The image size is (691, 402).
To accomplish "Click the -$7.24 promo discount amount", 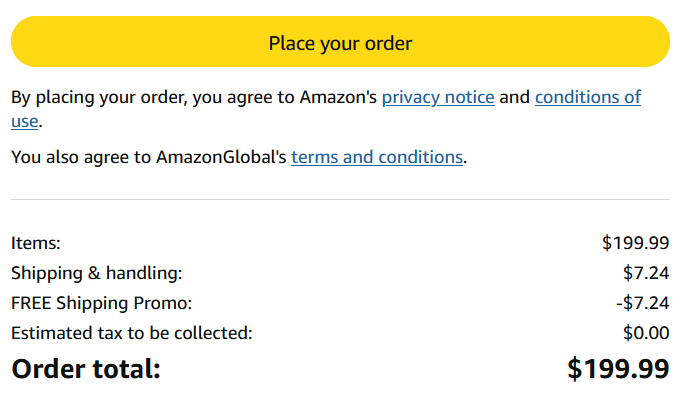I will pos(642,303).
